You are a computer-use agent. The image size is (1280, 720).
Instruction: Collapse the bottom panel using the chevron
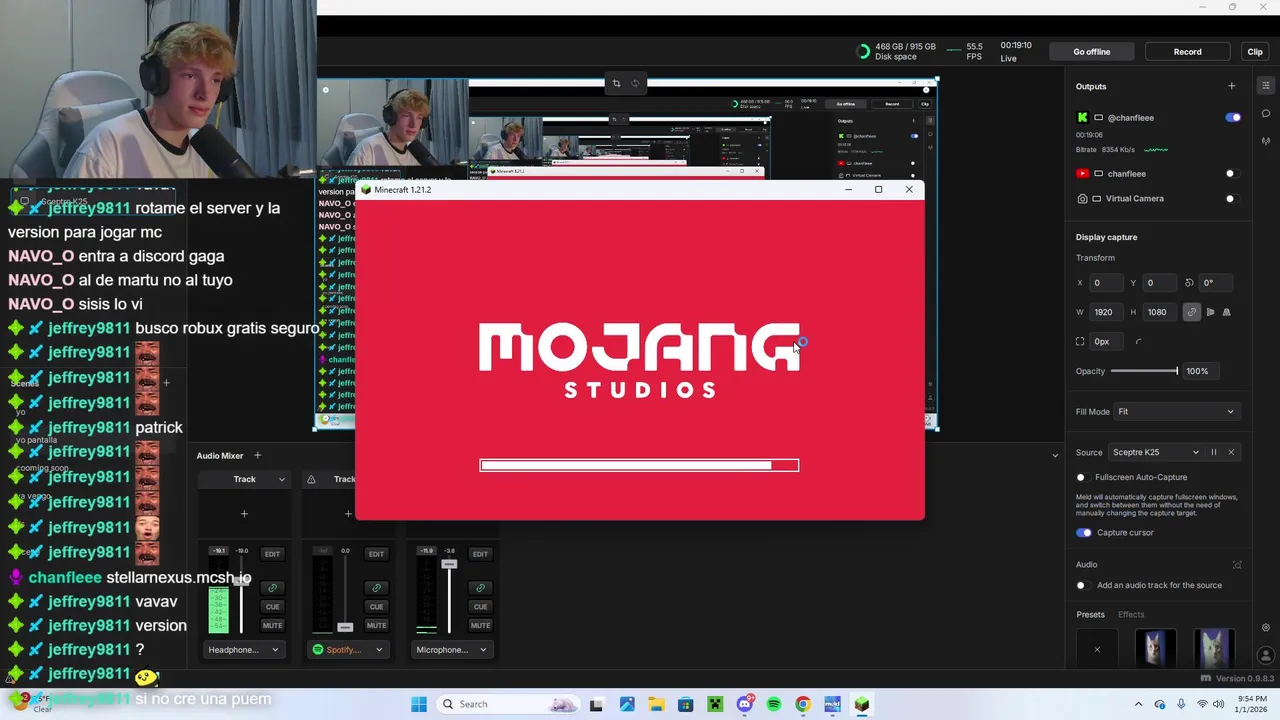1055,456
